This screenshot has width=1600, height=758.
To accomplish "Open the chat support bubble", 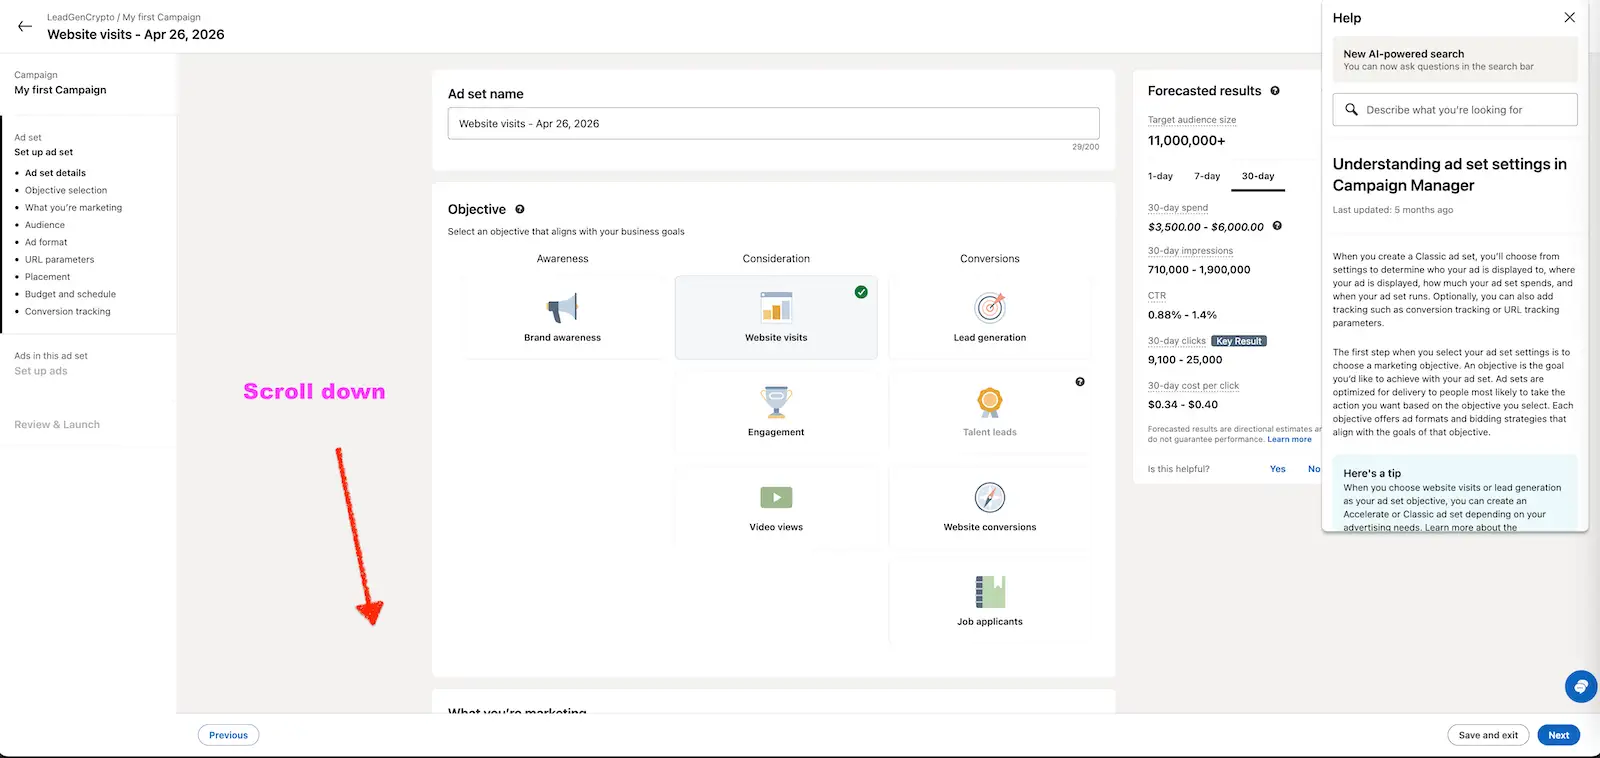I will [x=1580, y=686].
